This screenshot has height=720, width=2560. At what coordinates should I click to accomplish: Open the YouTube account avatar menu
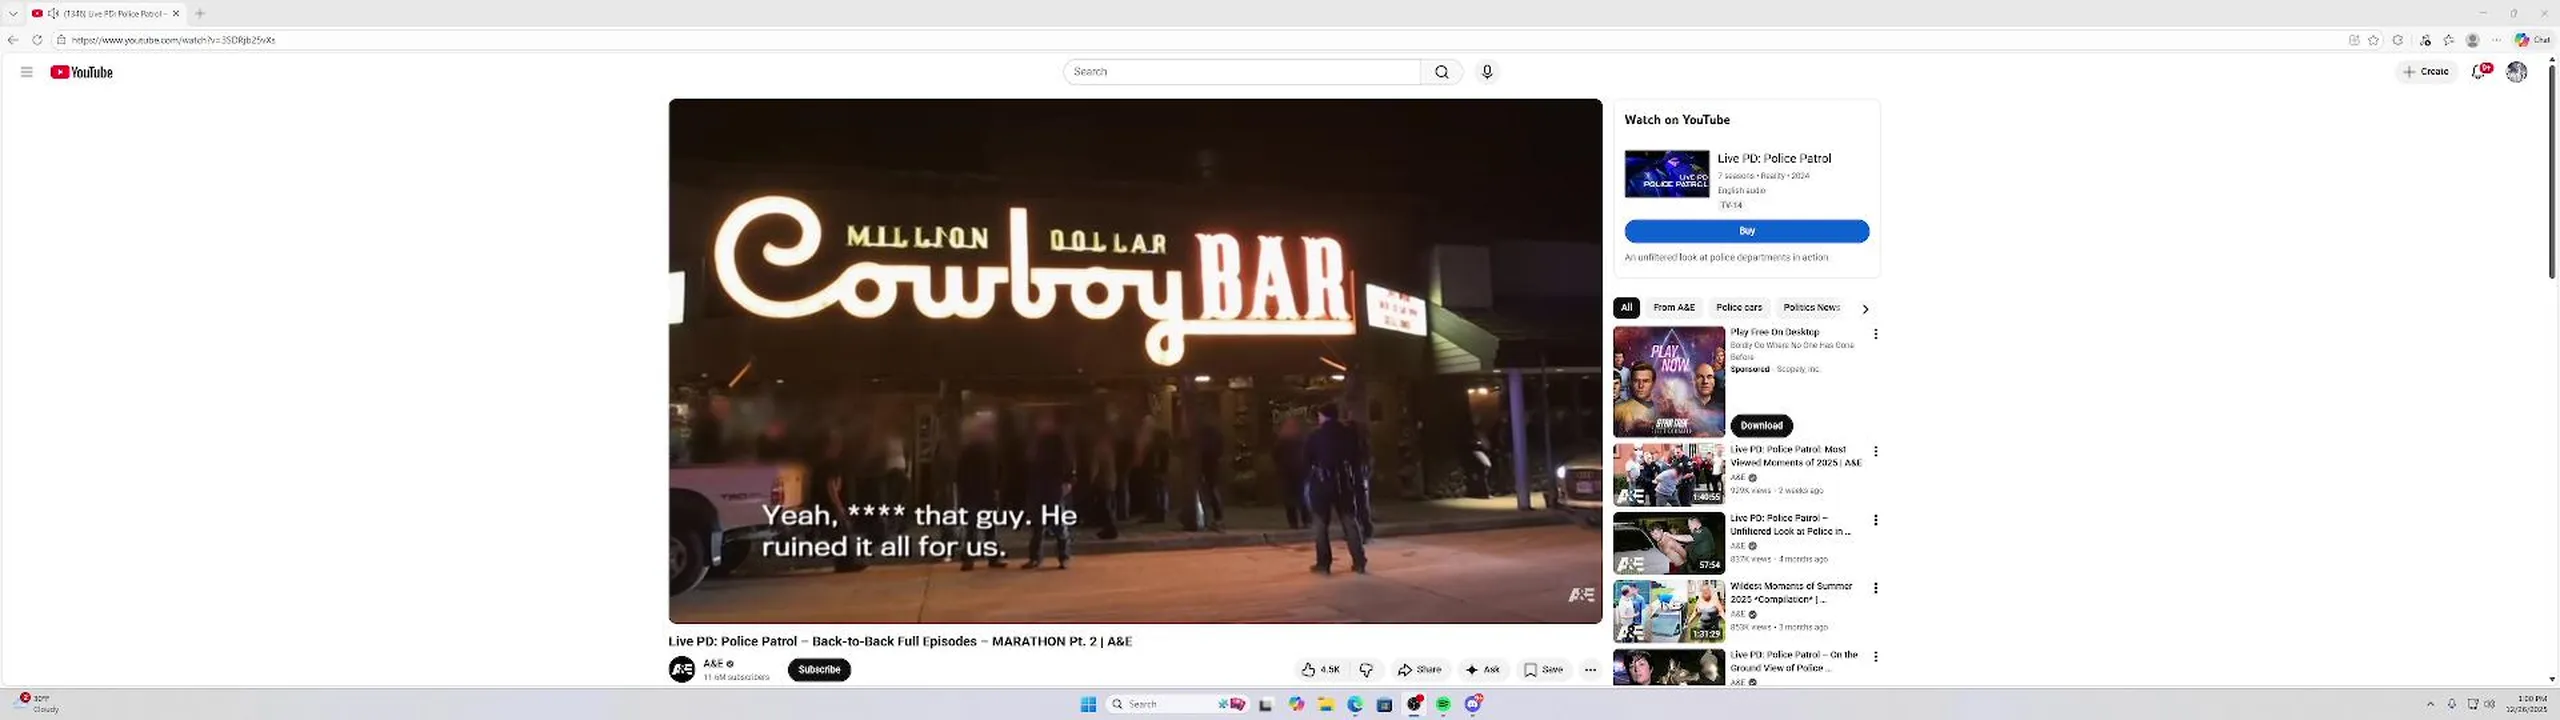coord(2517,72)
